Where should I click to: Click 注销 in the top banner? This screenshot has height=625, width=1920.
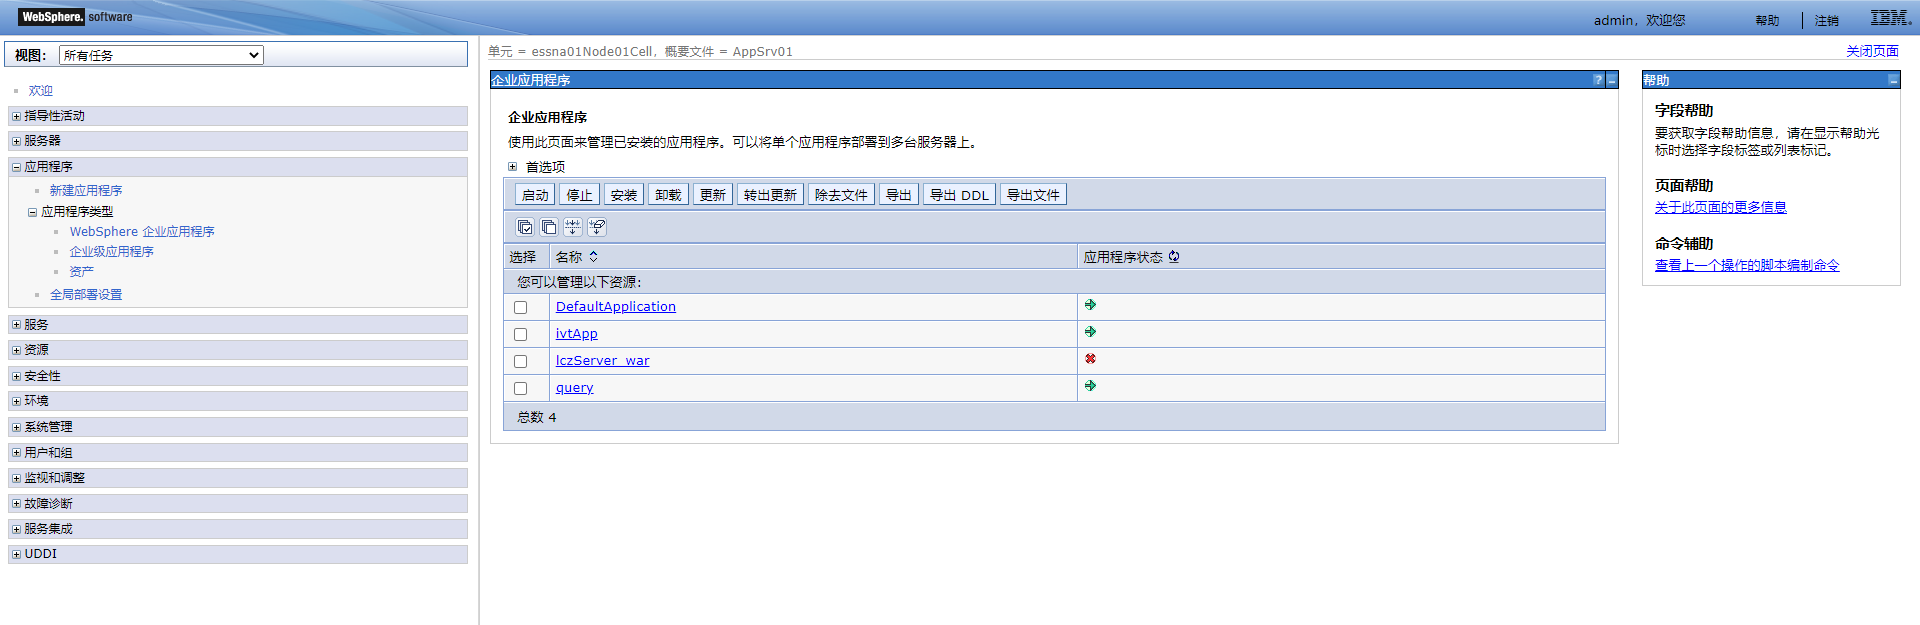click(1826, 20)
